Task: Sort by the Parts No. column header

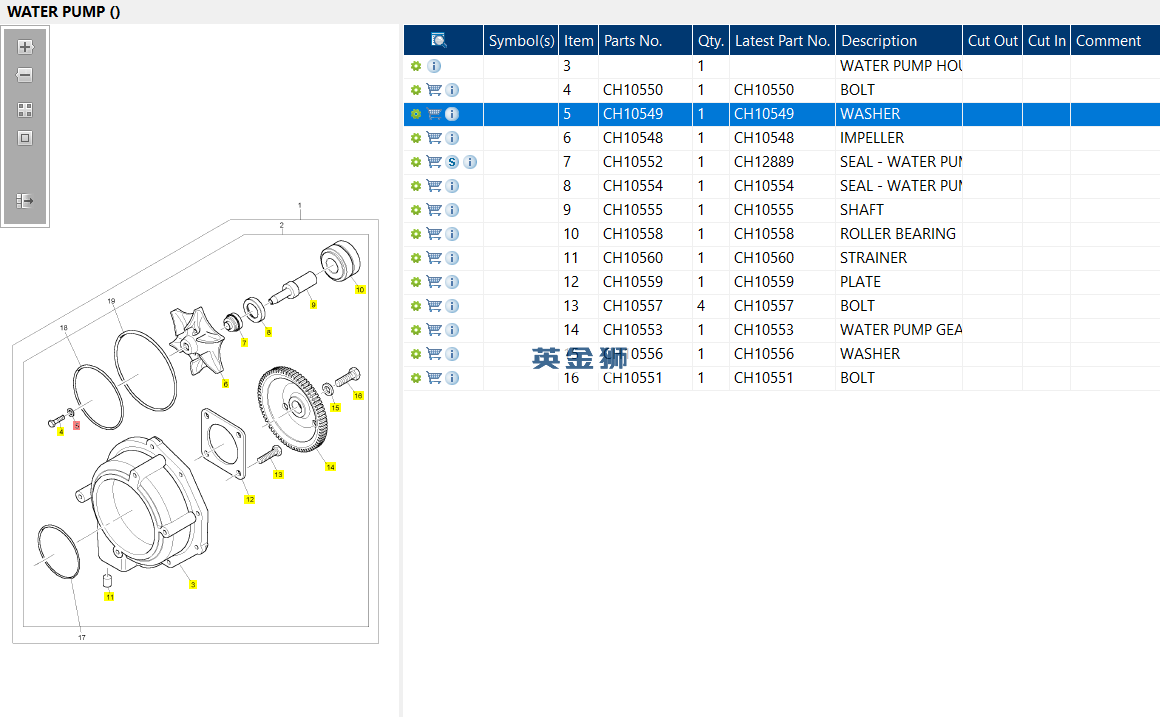Action: [633, 41]
